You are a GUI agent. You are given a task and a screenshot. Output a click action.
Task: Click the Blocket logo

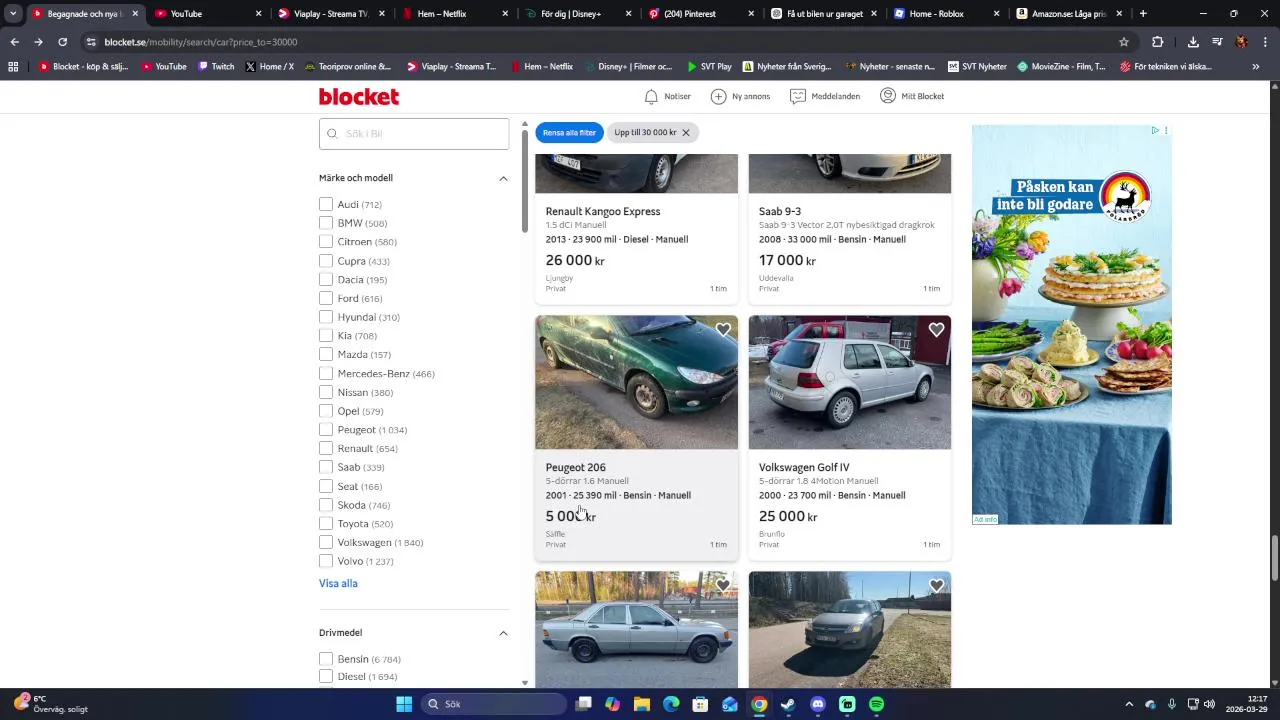pyautogui.click(x=359, y=96)
